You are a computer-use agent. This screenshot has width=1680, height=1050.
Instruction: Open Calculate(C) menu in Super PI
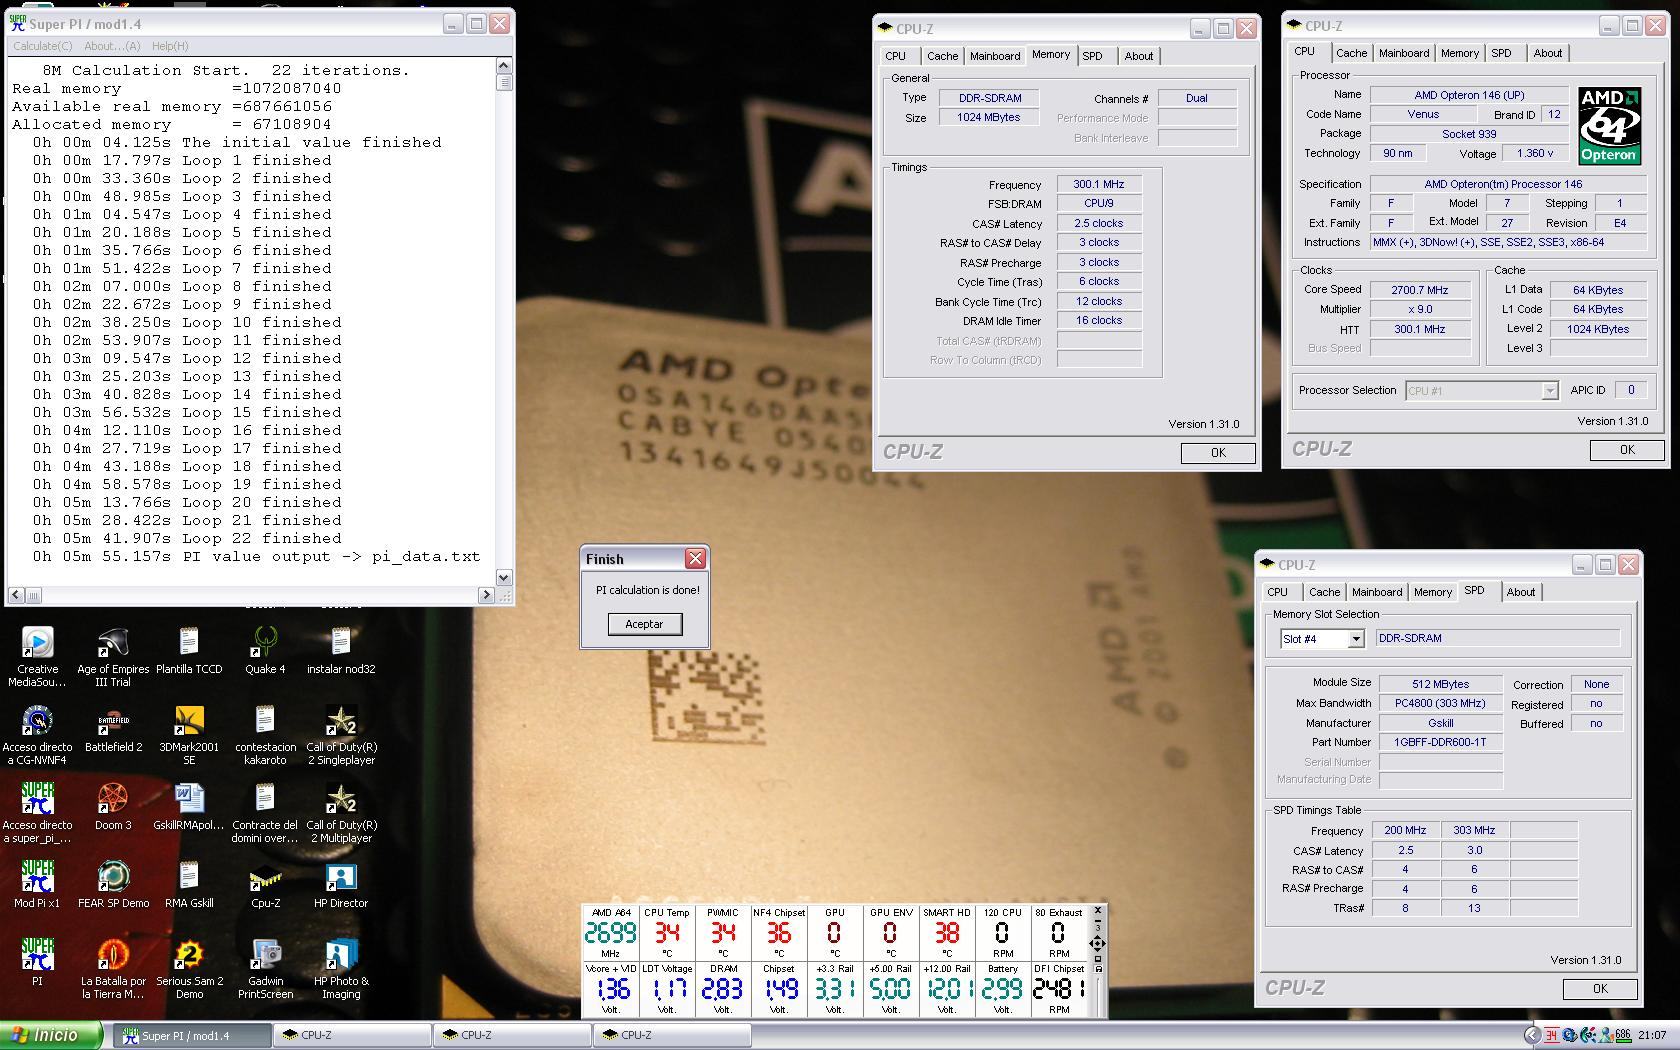[x=43, y=46]
